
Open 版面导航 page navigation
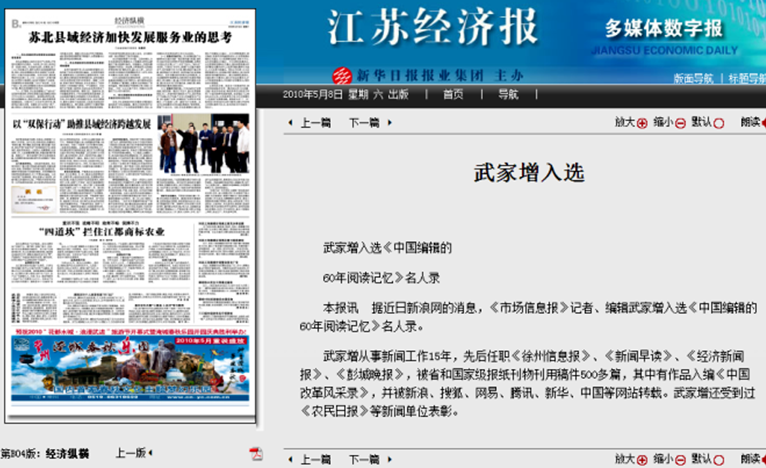(693, 78)
